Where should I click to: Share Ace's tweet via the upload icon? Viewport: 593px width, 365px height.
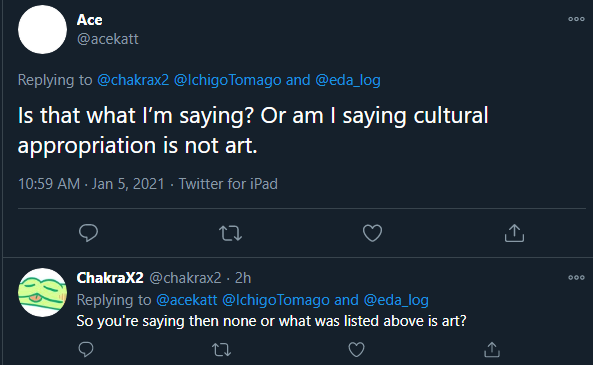(514, 233)
